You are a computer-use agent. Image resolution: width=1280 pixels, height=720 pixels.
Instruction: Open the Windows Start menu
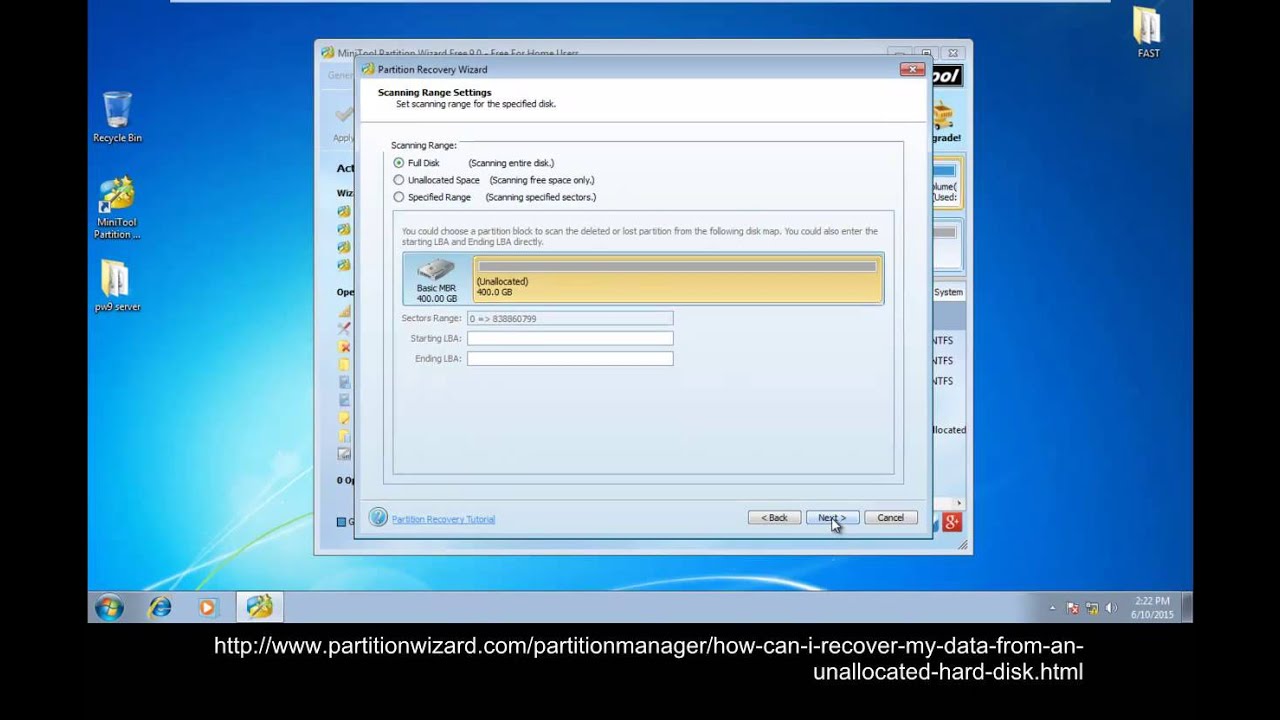(109, 607)
